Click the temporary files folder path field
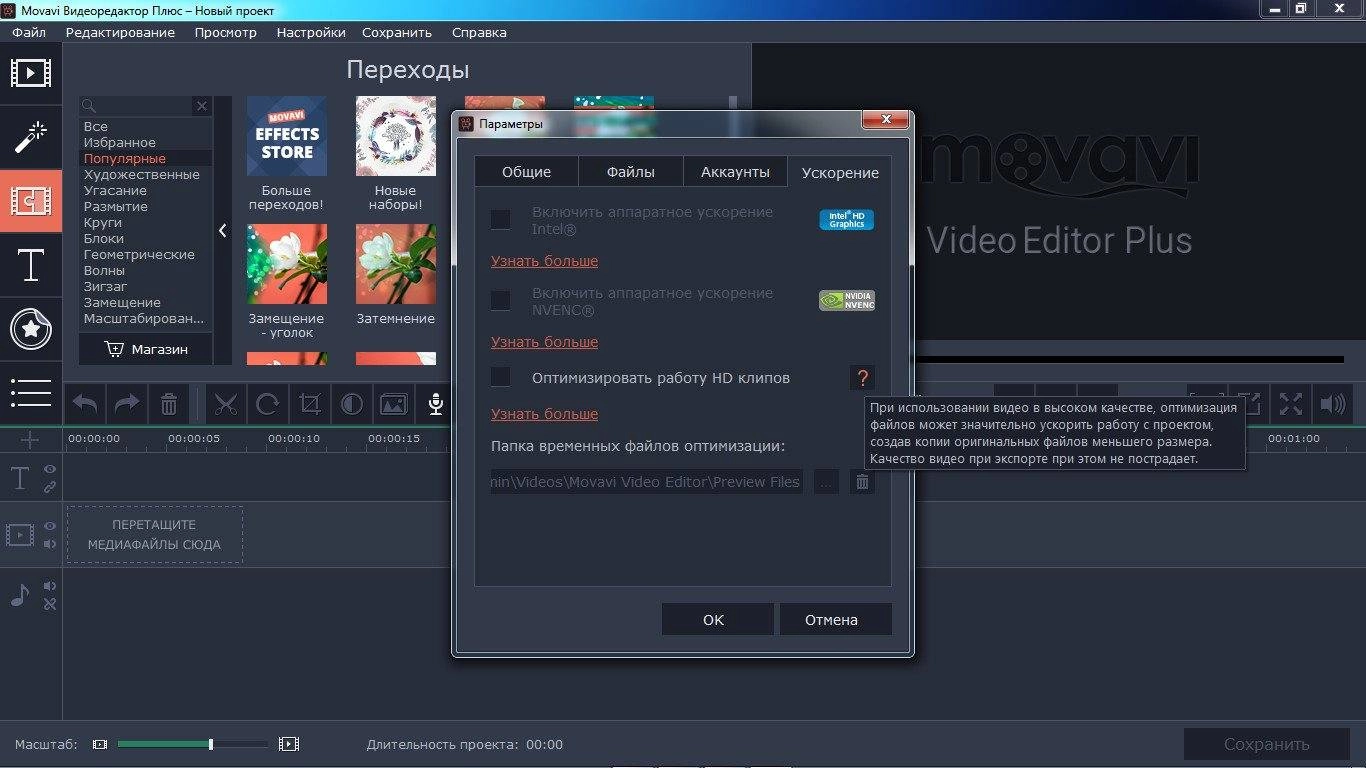 tap(646, 482)
